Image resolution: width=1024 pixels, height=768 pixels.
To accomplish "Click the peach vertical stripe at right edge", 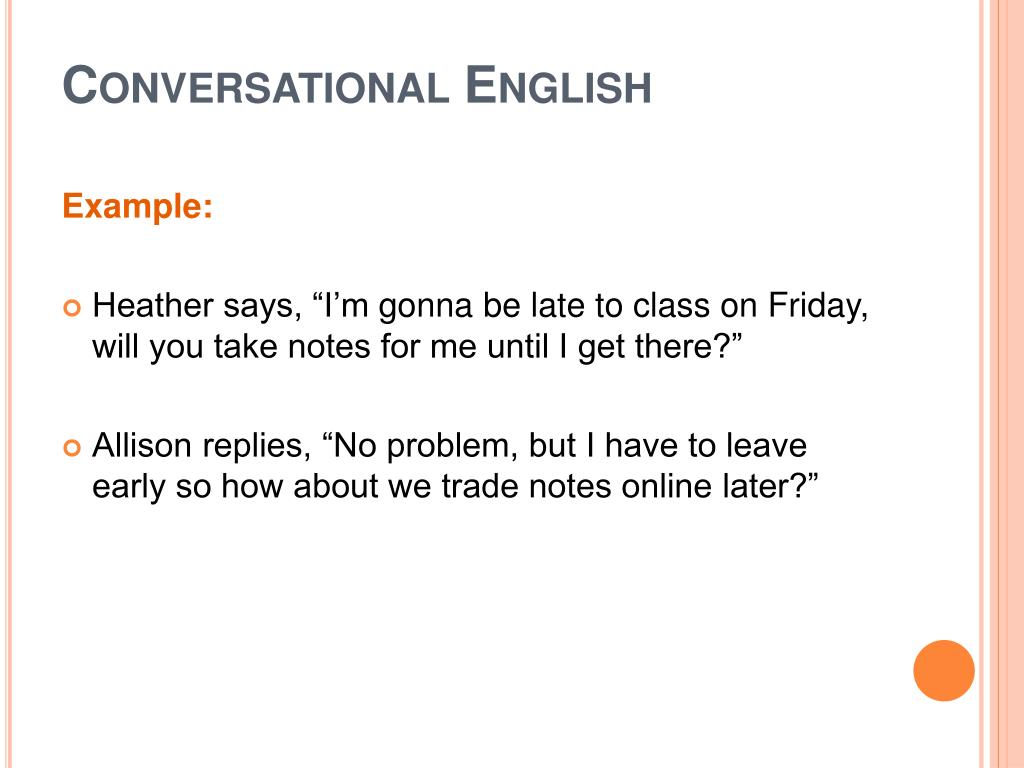I will click(x=1004, y=384).
